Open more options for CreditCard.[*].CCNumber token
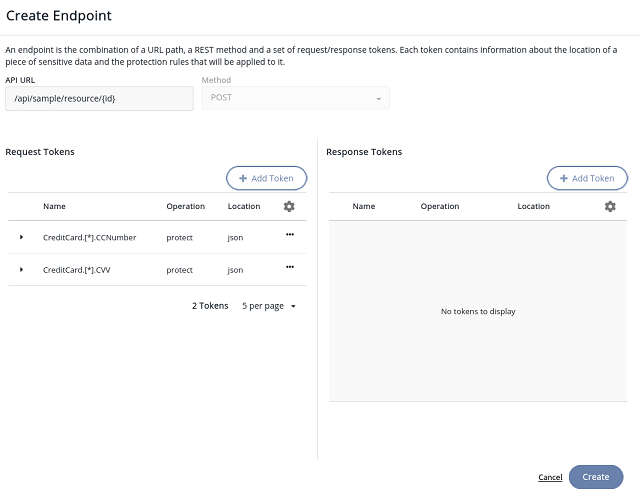The image size is (641, 492). pyautogui.click(x=290, y=234)
